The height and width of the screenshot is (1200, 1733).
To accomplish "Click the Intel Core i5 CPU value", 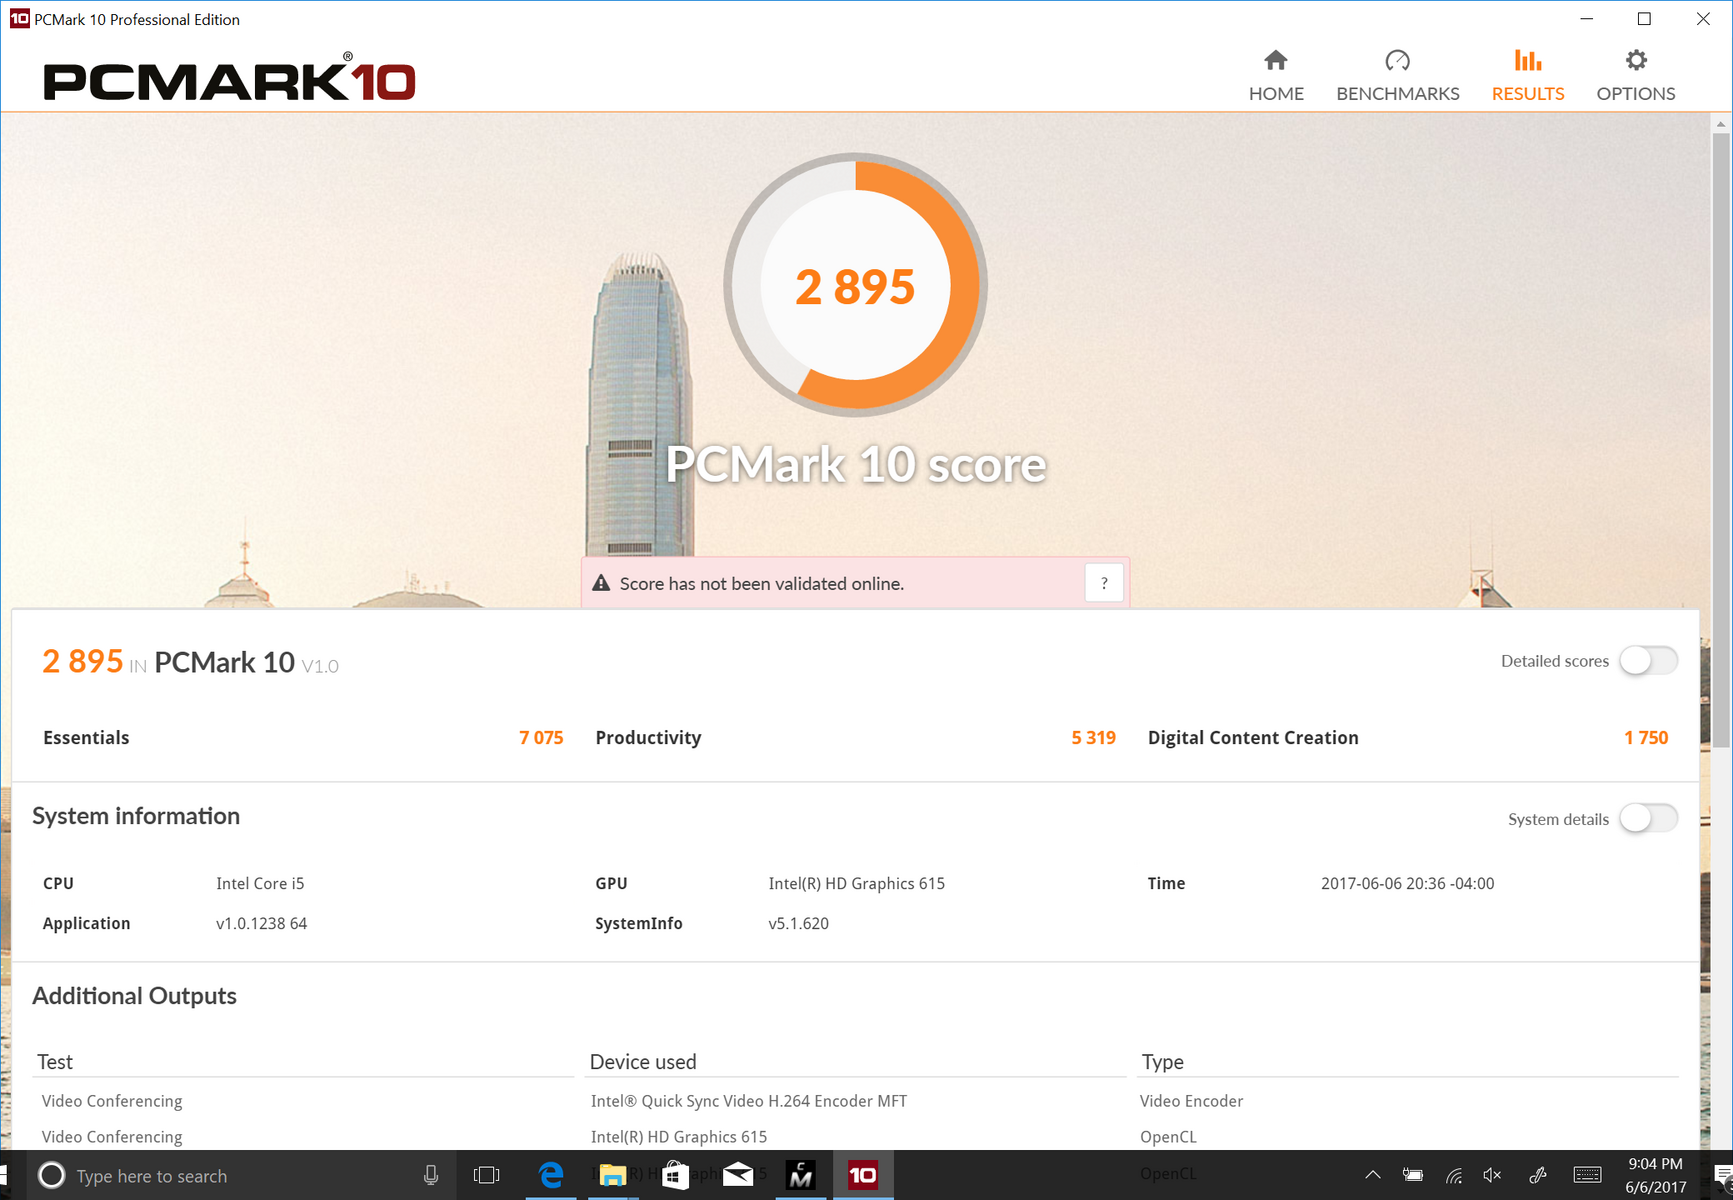I will [x=260, y=884].
